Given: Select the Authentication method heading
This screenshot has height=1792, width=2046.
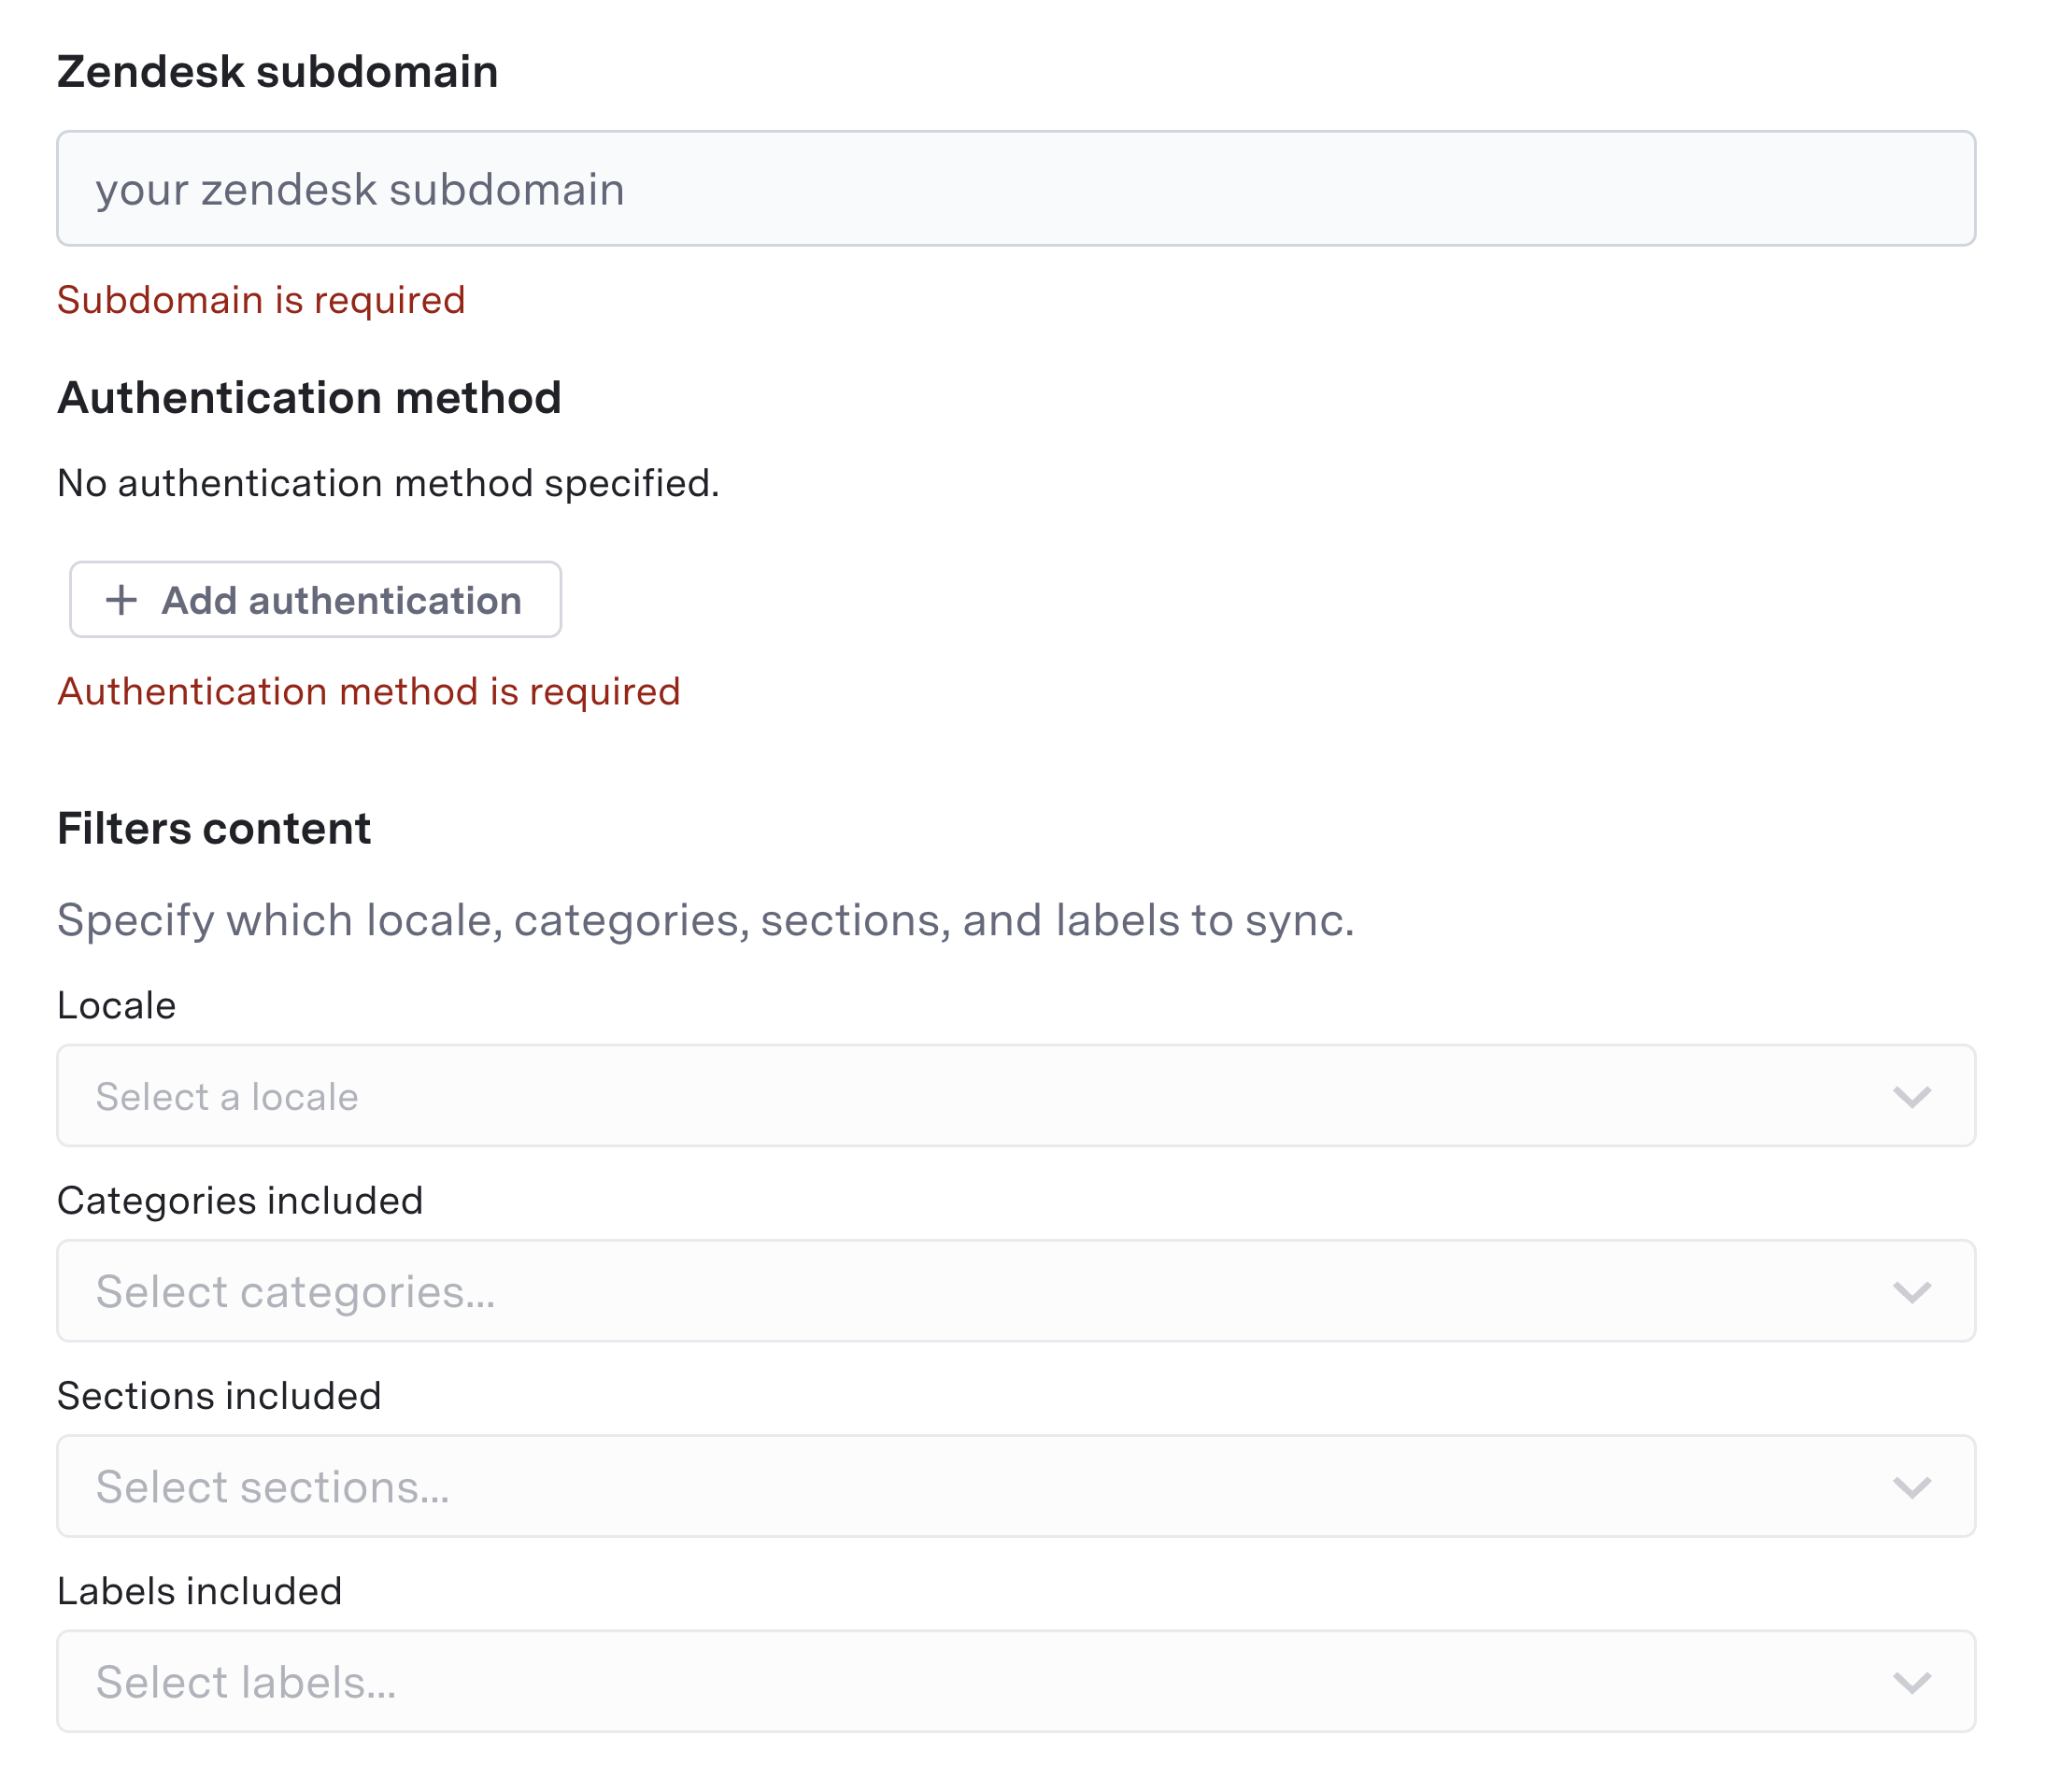Looking at the screenshot, I should 309,397.
